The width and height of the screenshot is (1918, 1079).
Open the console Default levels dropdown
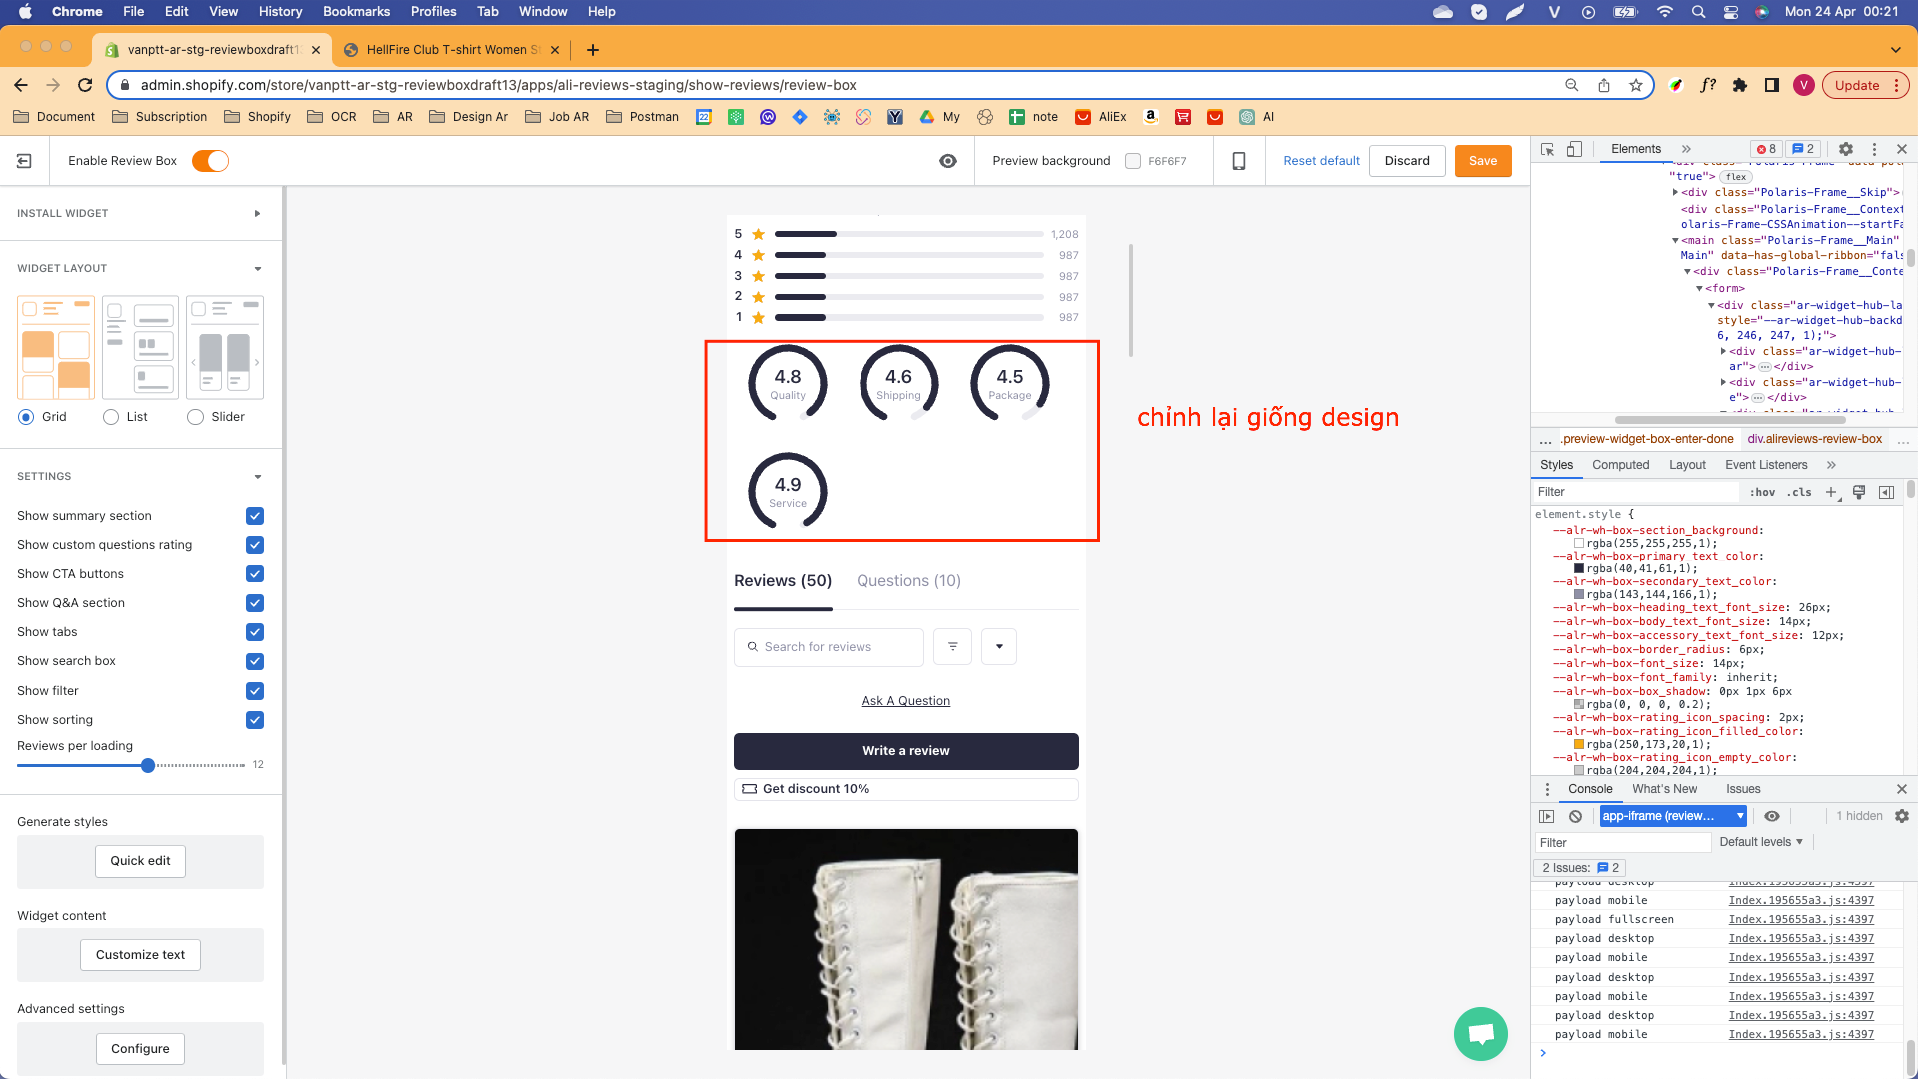coord(1760,842)
